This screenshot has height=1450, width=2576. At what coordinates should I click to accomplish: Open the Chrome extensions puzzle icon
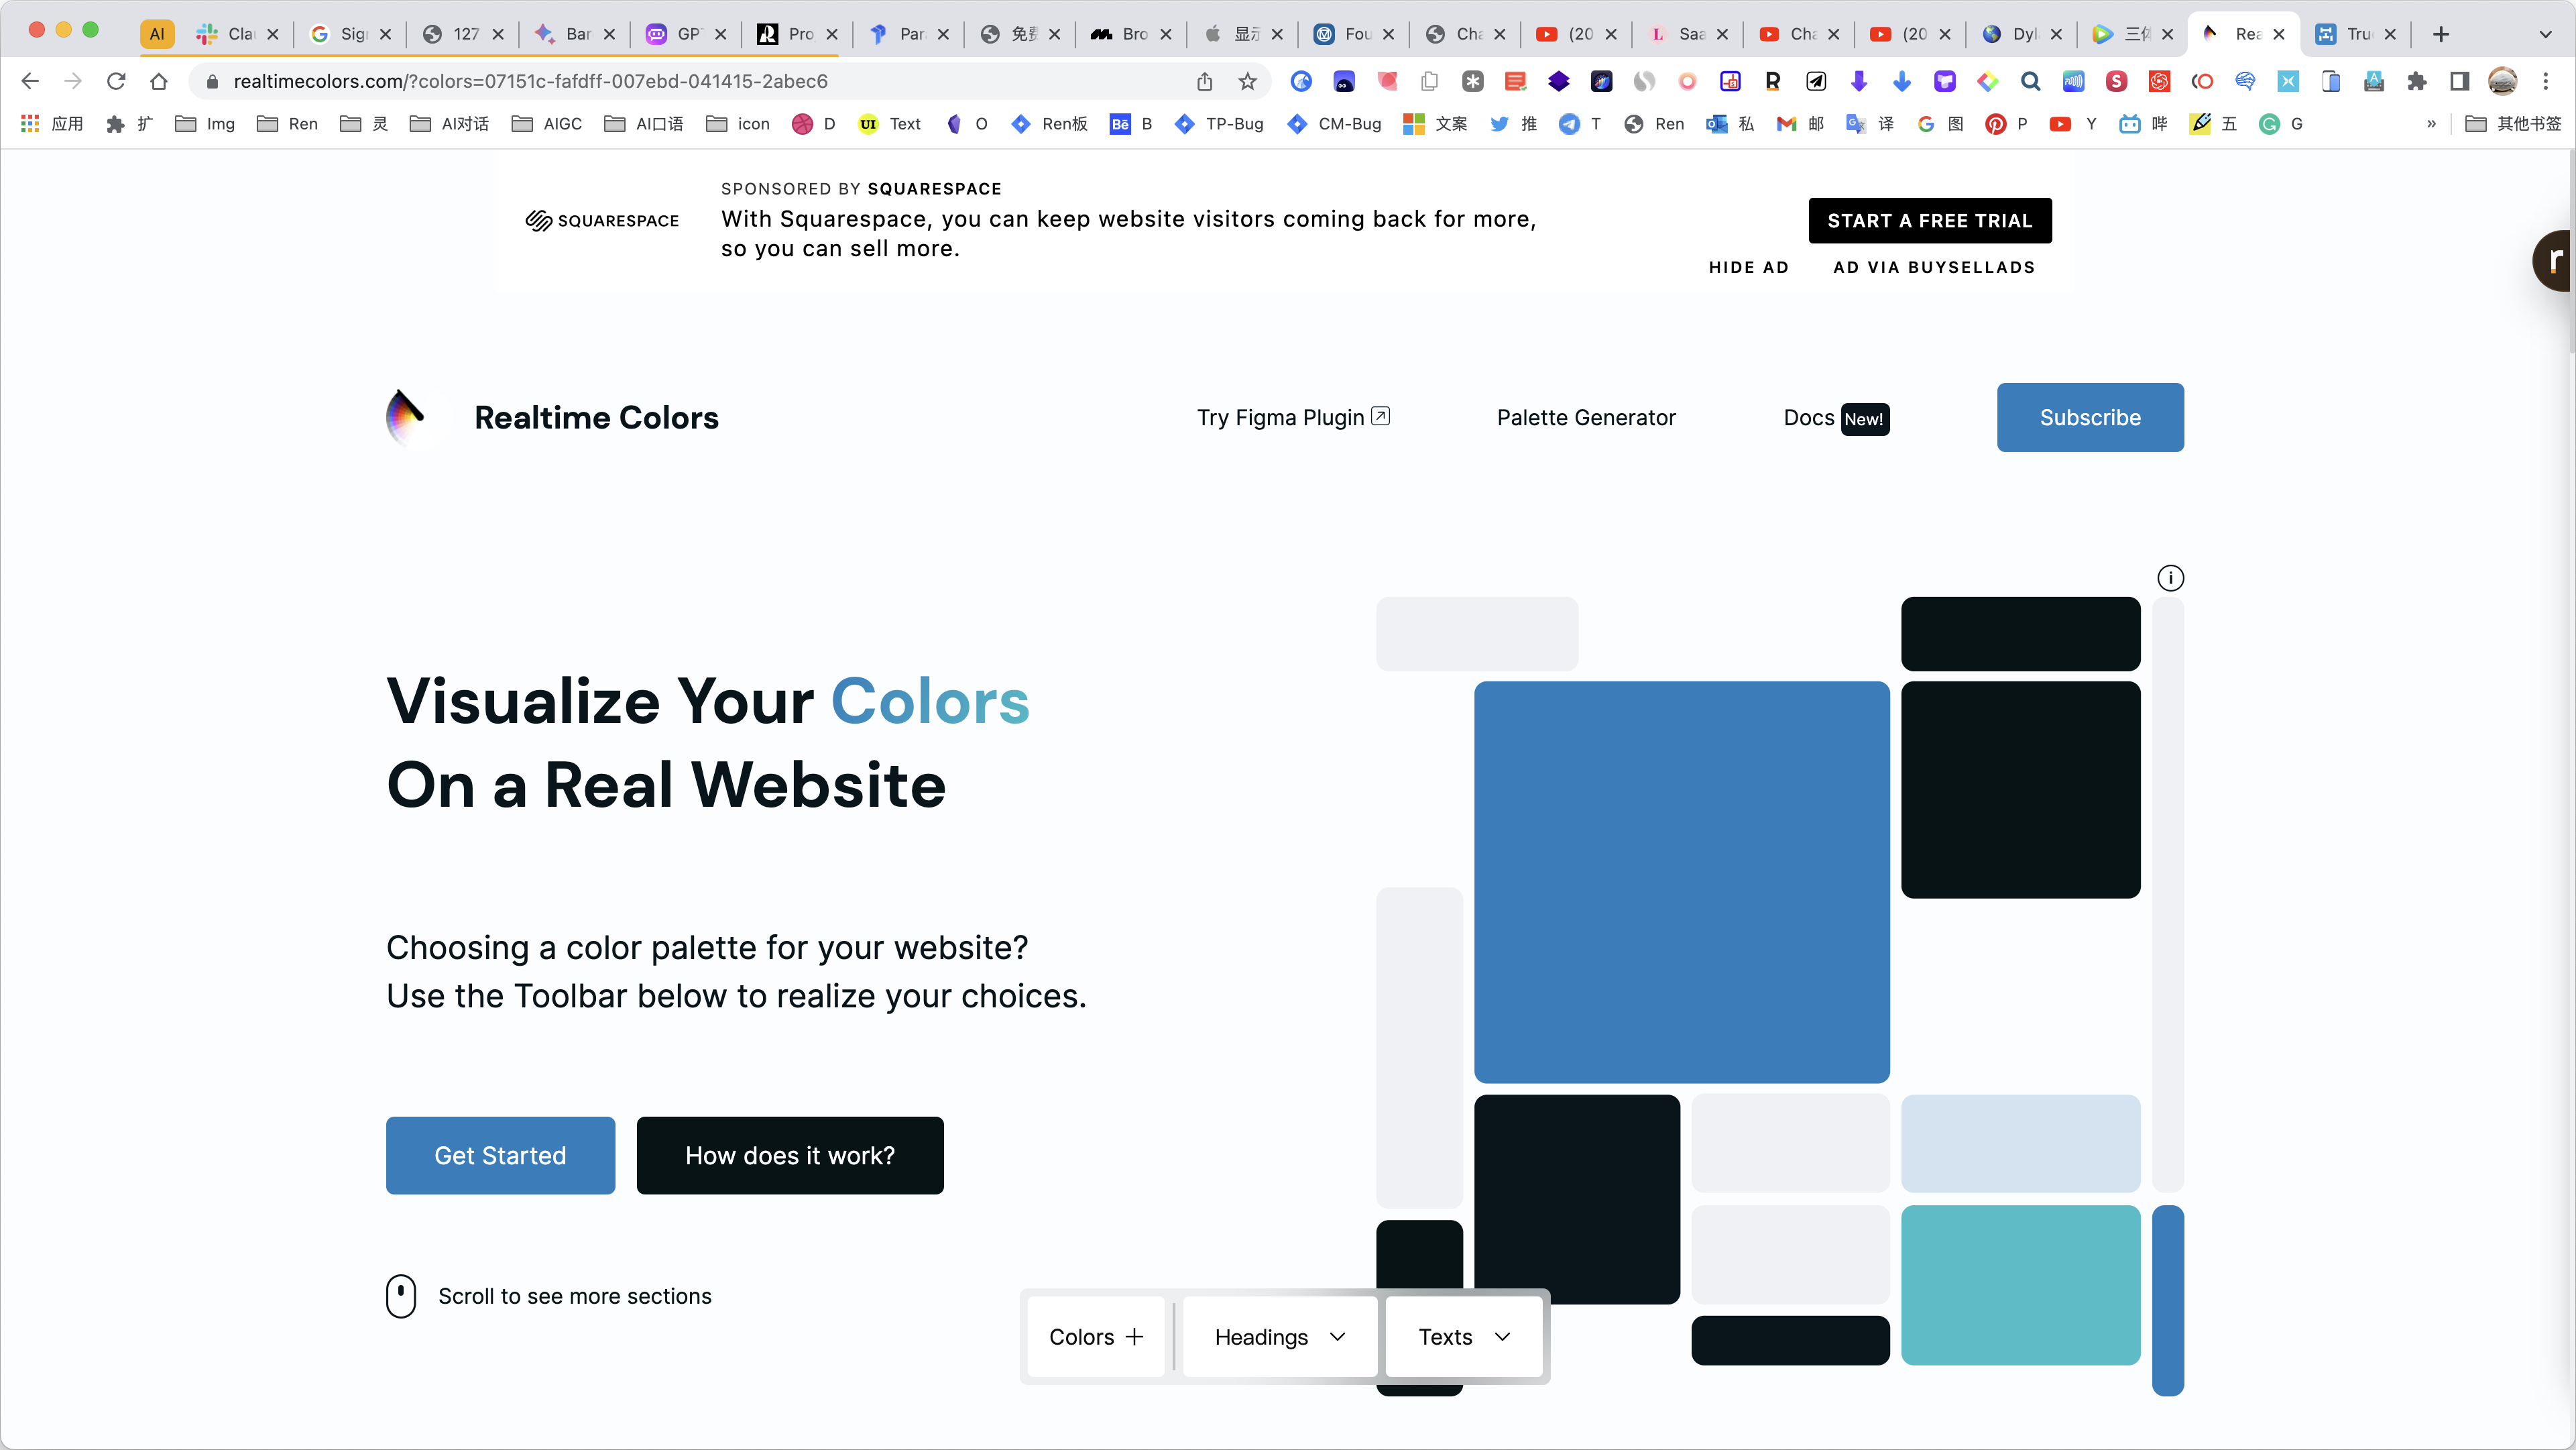(2416, 81)
